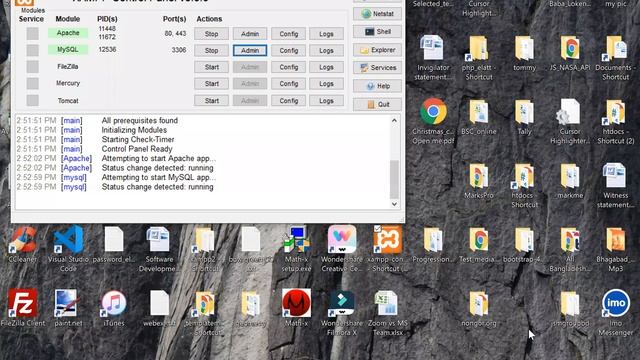Select All Bangladesh Chrome file icon

click(x=570, y=249)
